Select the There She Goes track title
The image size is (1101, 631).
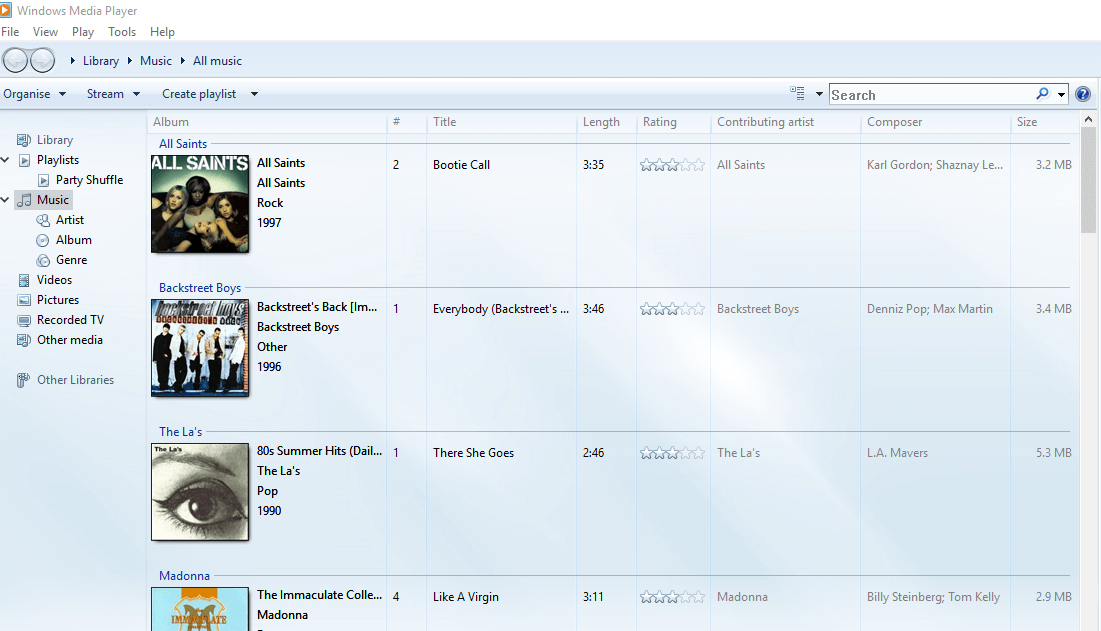click(473, 453)
